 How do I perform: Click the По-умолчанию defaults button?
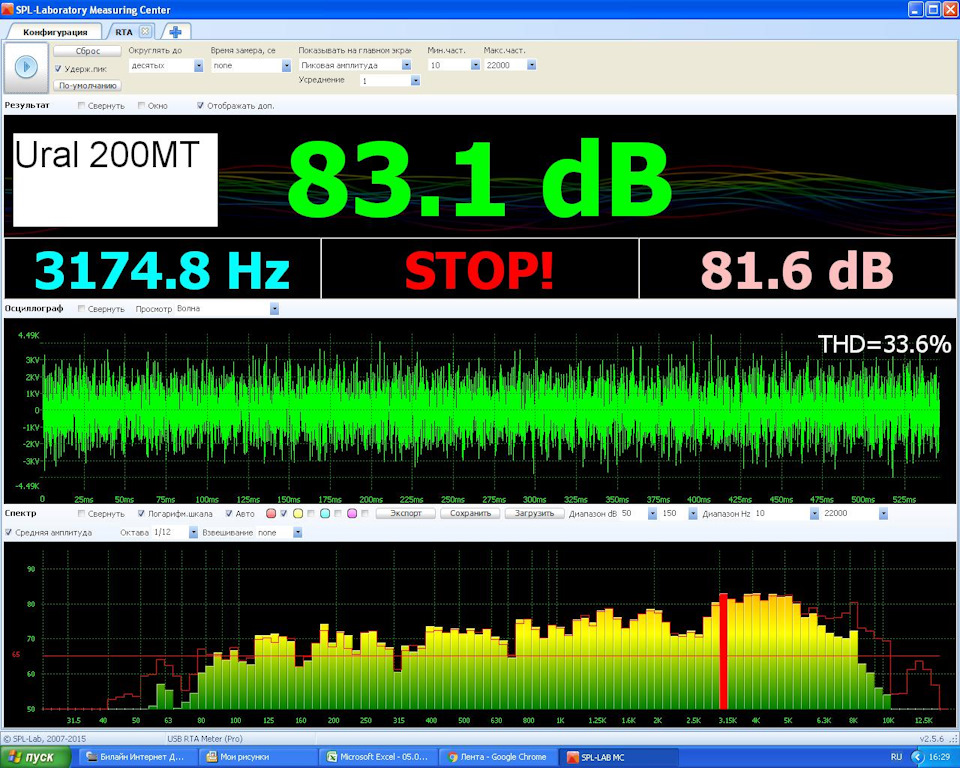[x=87, y=86]
